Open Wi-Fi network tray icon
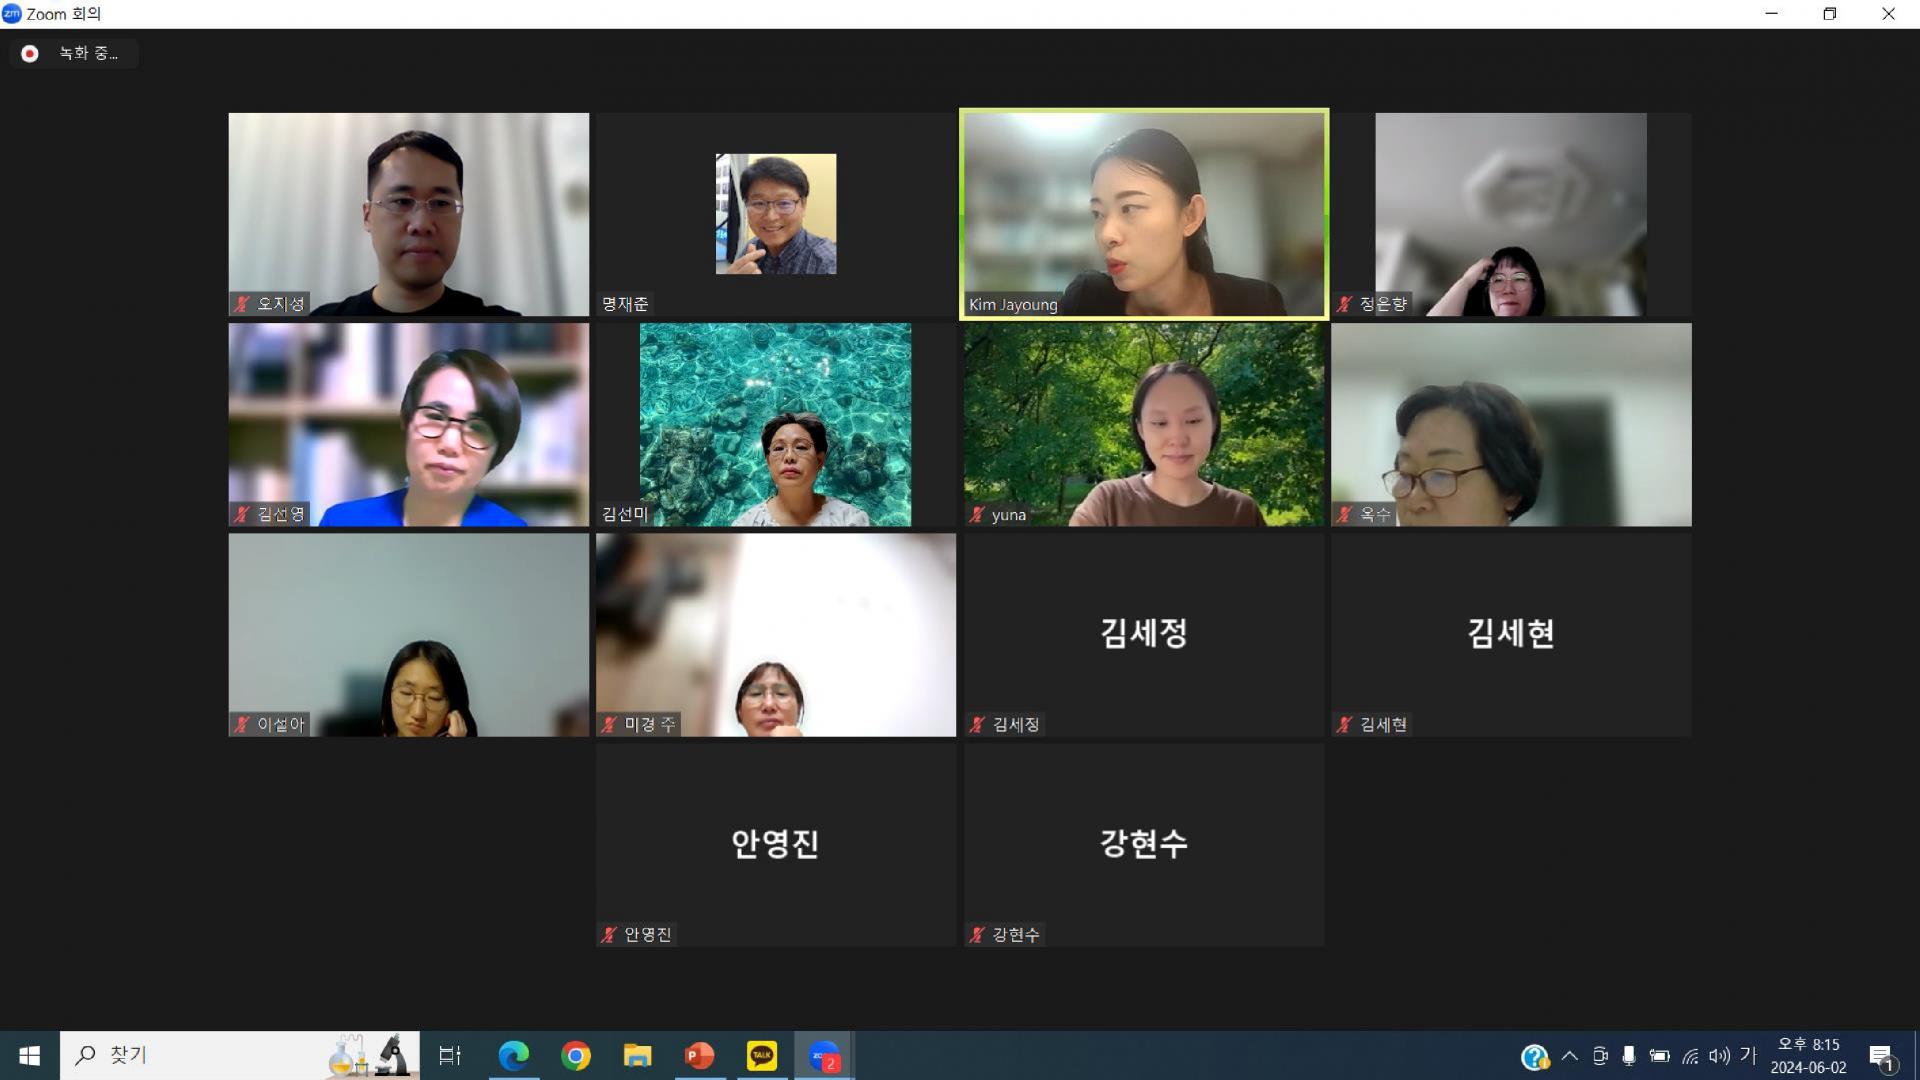Image resolution: width=1920 pixels, height=1080 pixels. click(1690, 1056)
